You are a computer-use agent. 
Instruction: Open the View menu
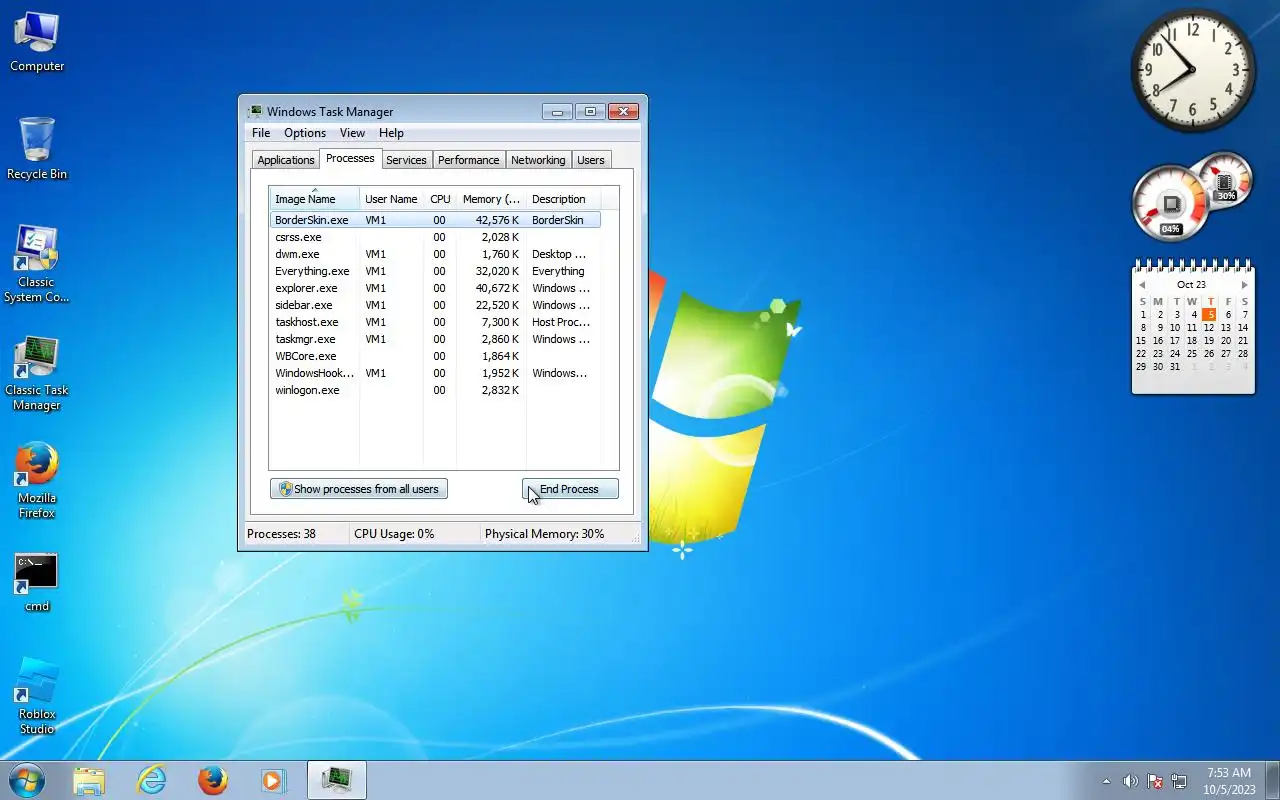352,133
